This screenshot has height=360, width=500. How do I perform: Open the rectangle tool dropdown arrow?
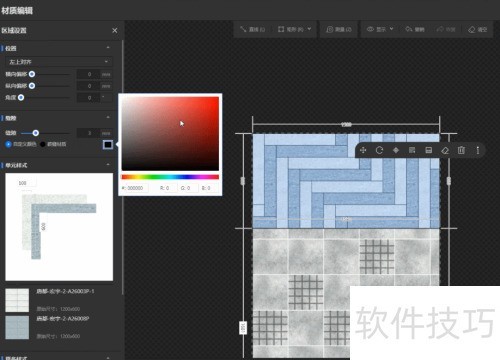[309, 29]
